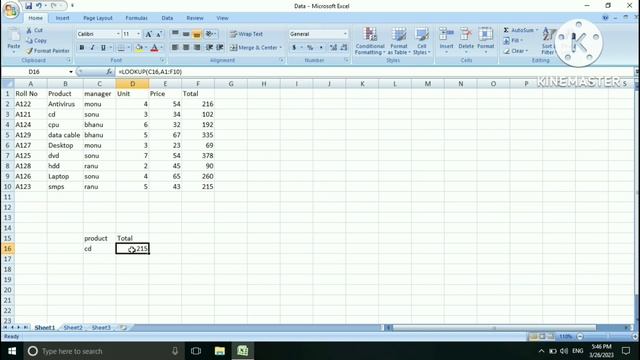
Task: Switch to Formulas tab
Action: pos(136,18)
